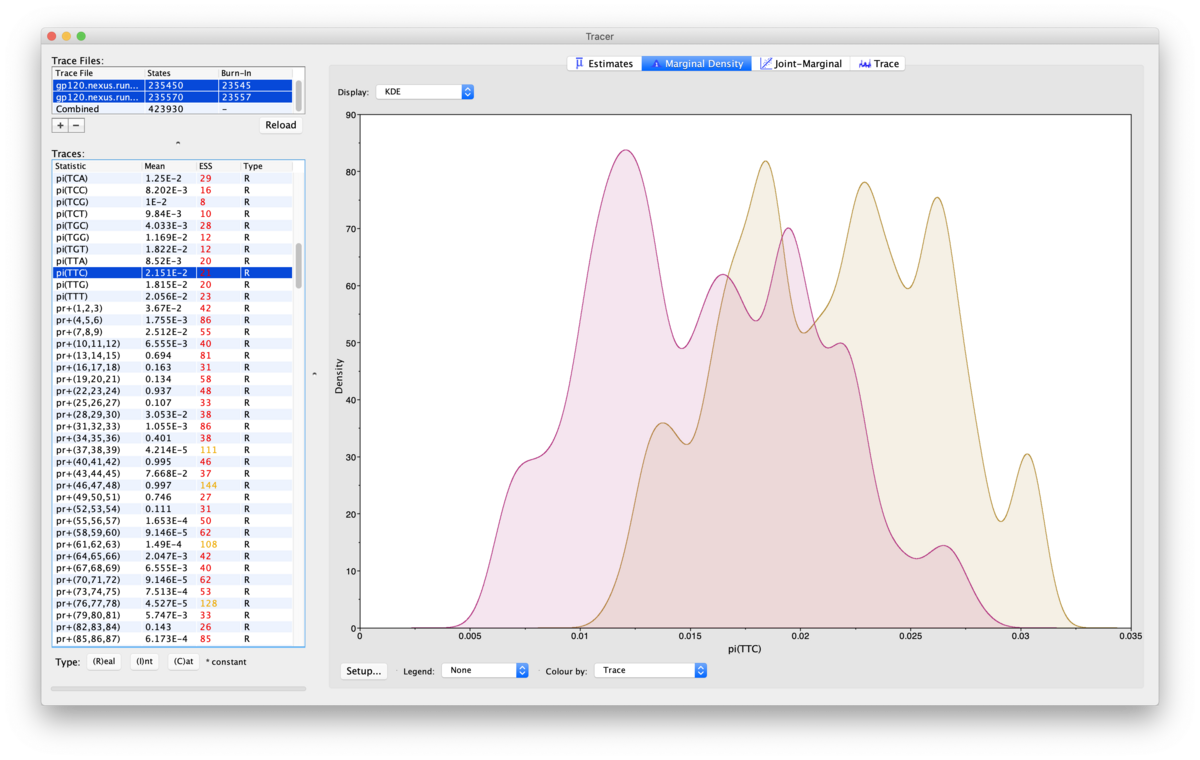
Task: Select first gp120.nexus.run trace file
Action: [172, 86]
